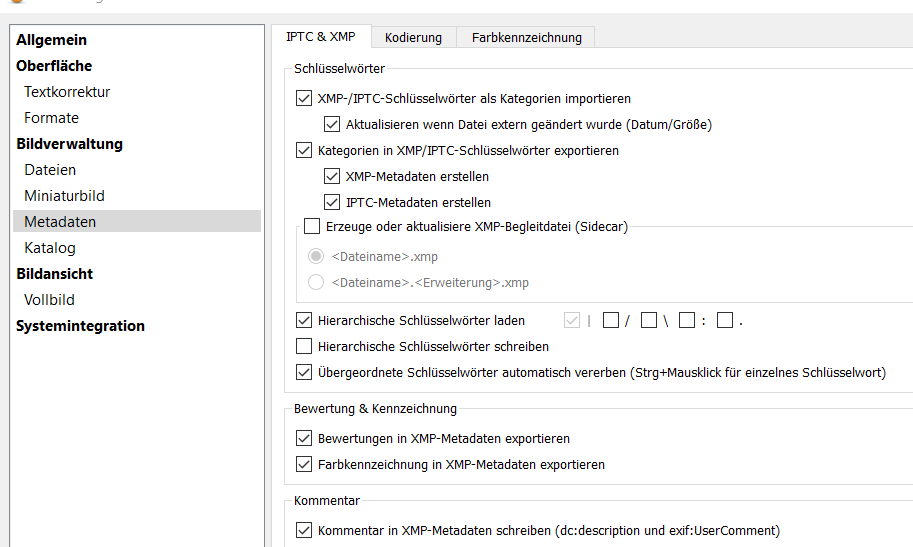Uncheck XMP-Metadaten erstellen

pos(333,177)
